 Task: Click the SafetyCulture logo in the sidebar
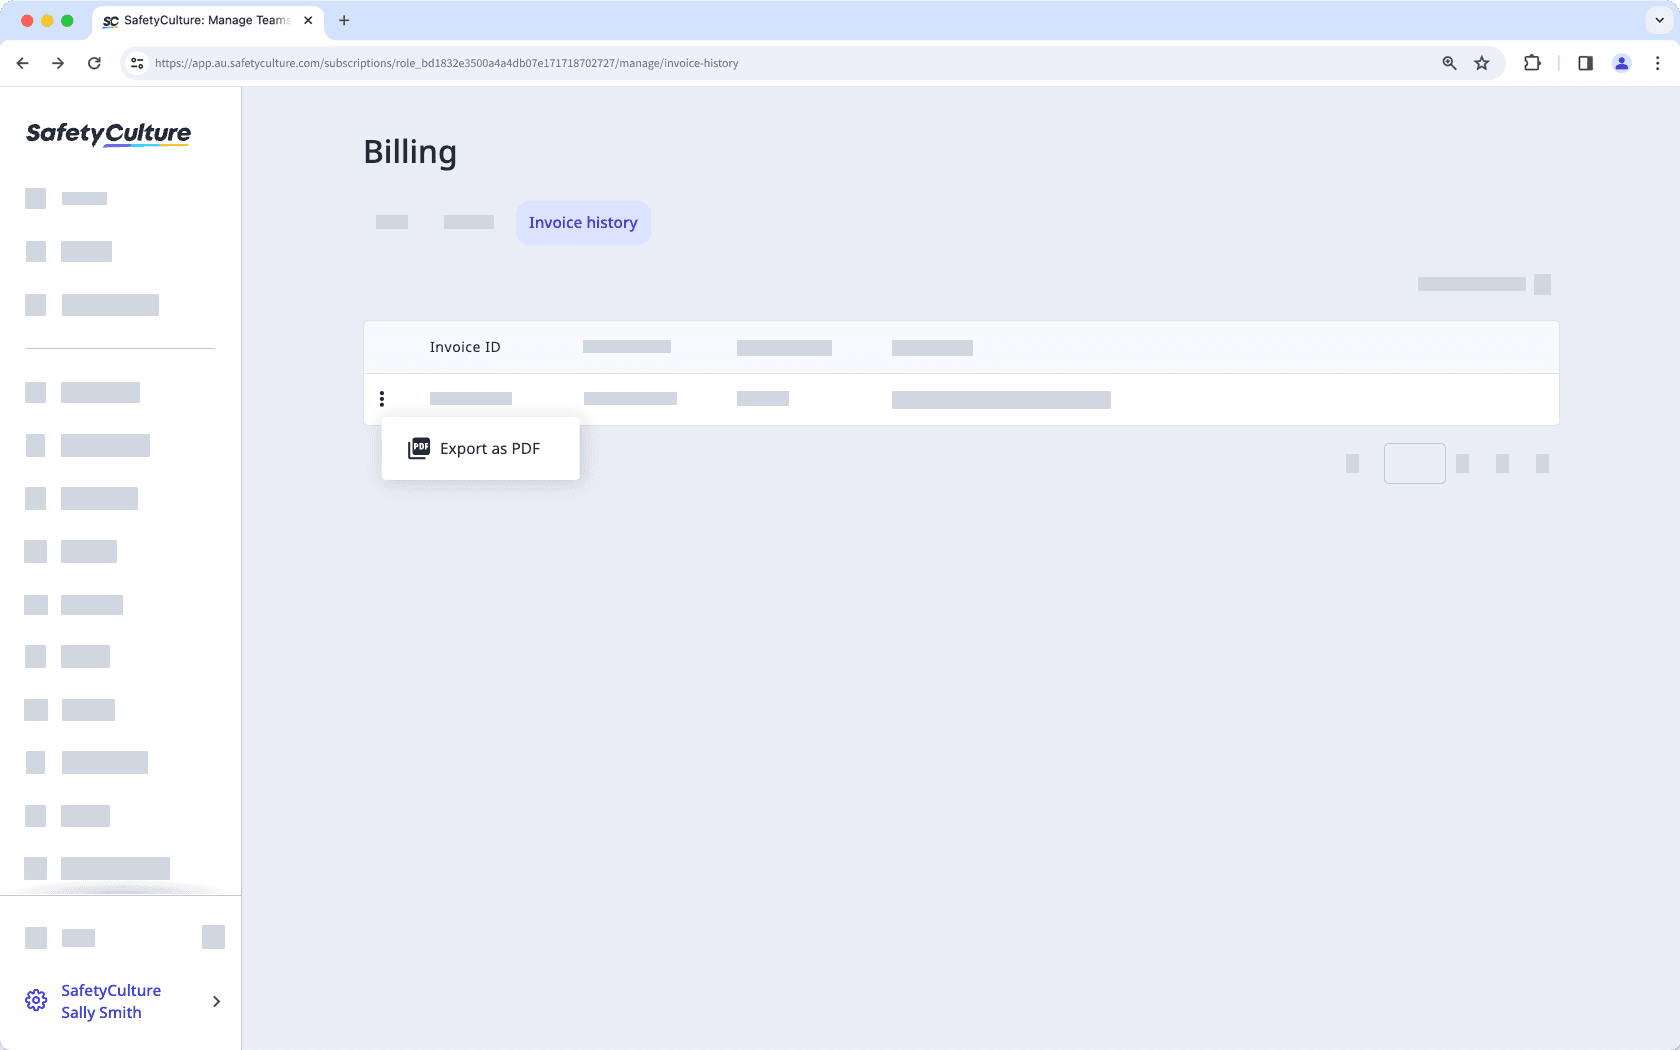(x=107, y=134)
